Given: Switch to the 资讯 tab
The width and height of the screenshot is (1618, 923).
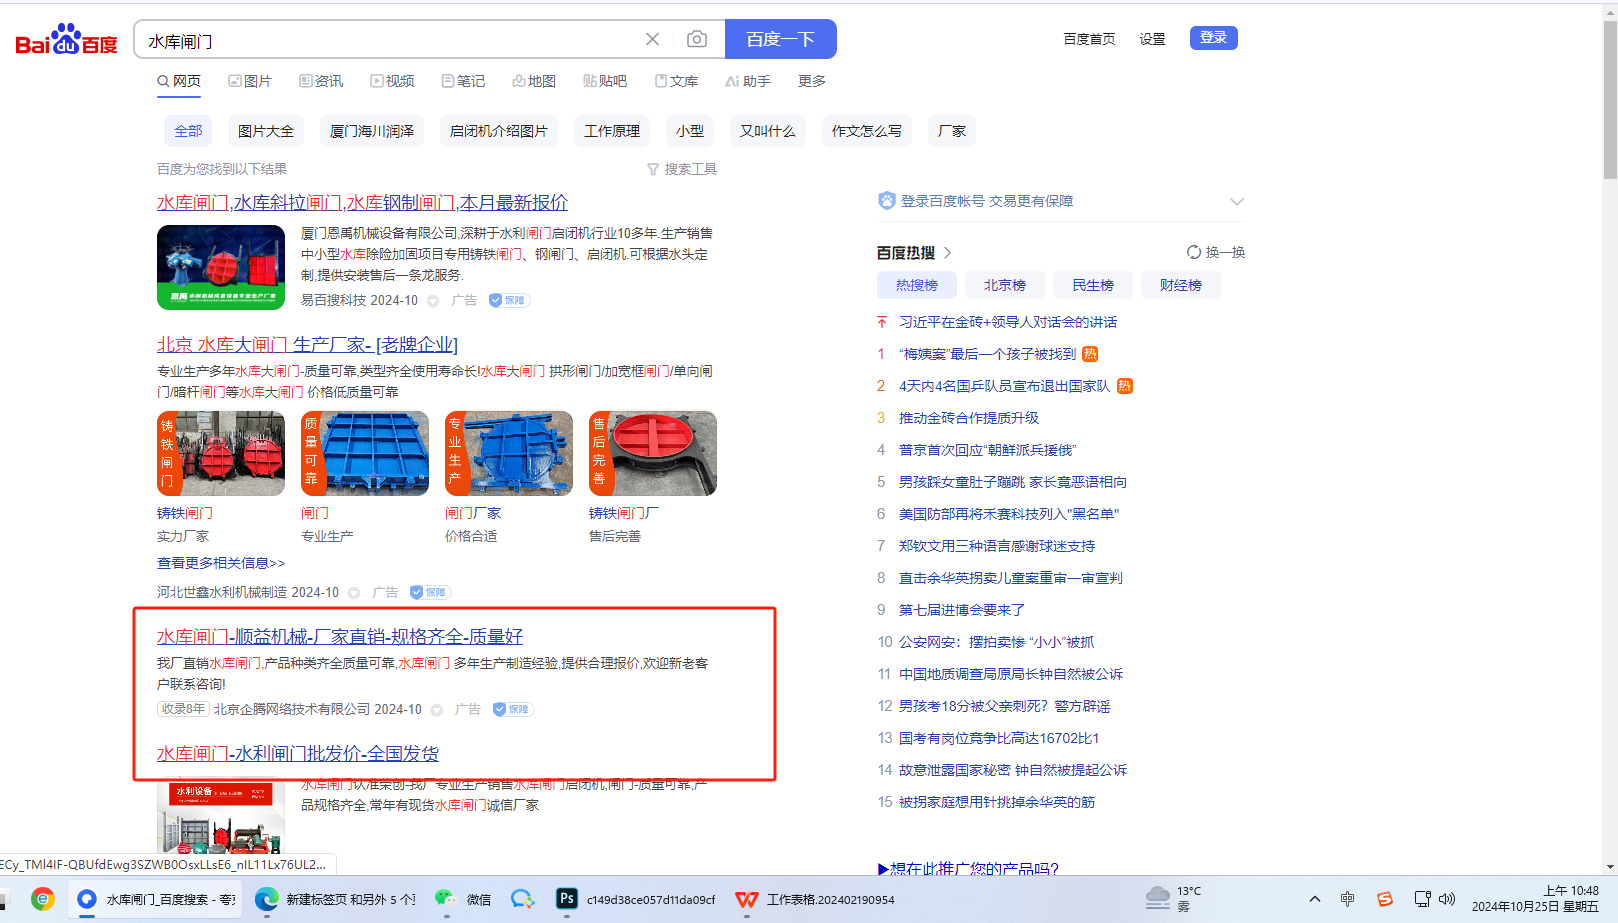Looking at the screenshot, I should click(x=321, y=81).
